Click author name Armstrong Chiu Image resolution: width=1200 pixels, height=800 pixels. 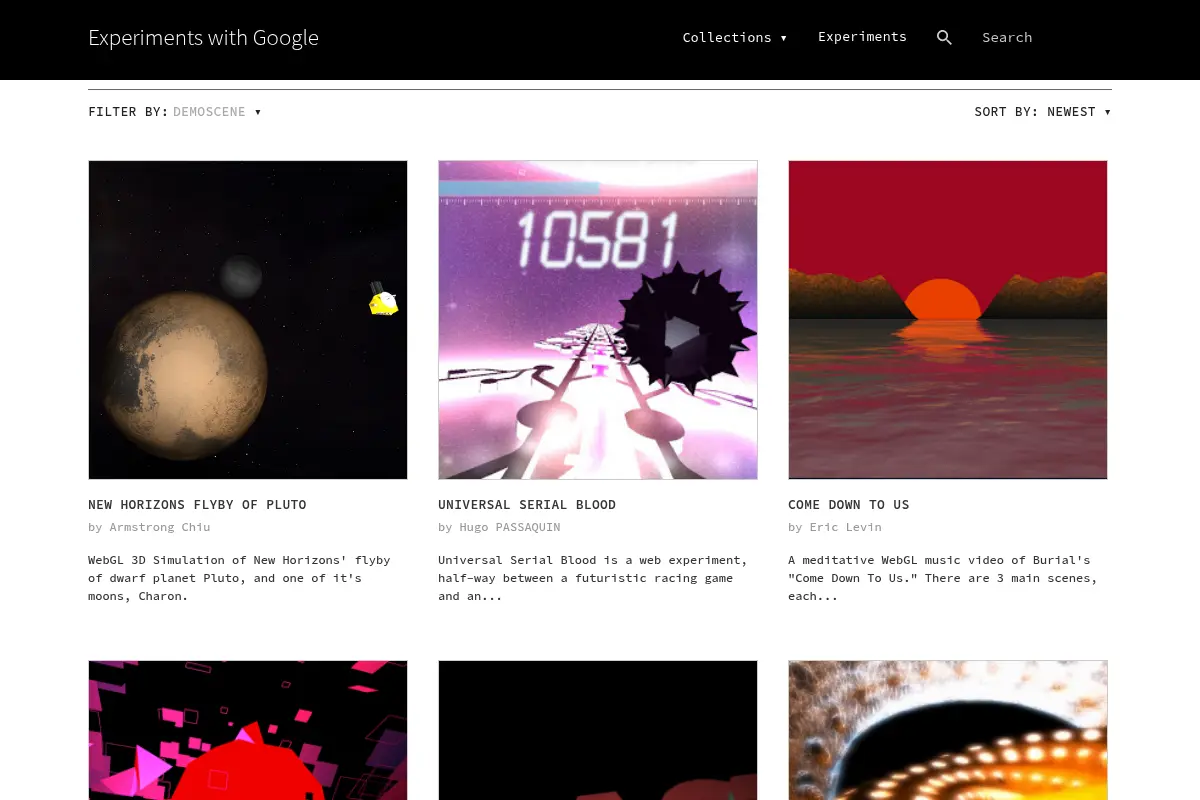[159, 527]
